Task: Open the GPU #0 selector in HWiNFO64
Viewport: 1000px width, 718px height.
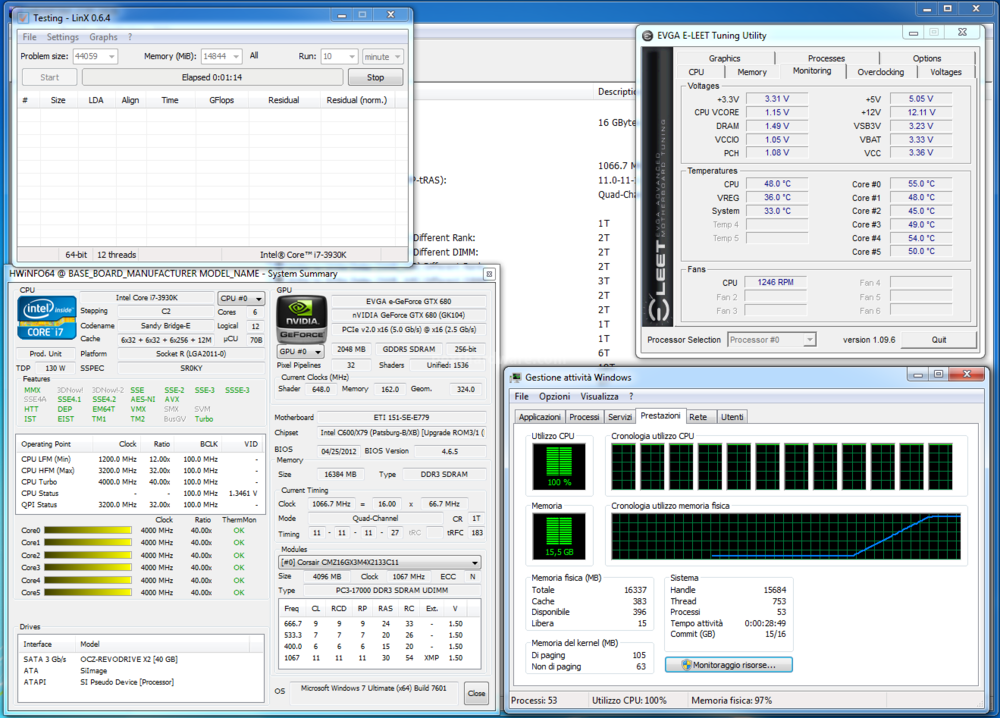Action: tap(300, 351)
